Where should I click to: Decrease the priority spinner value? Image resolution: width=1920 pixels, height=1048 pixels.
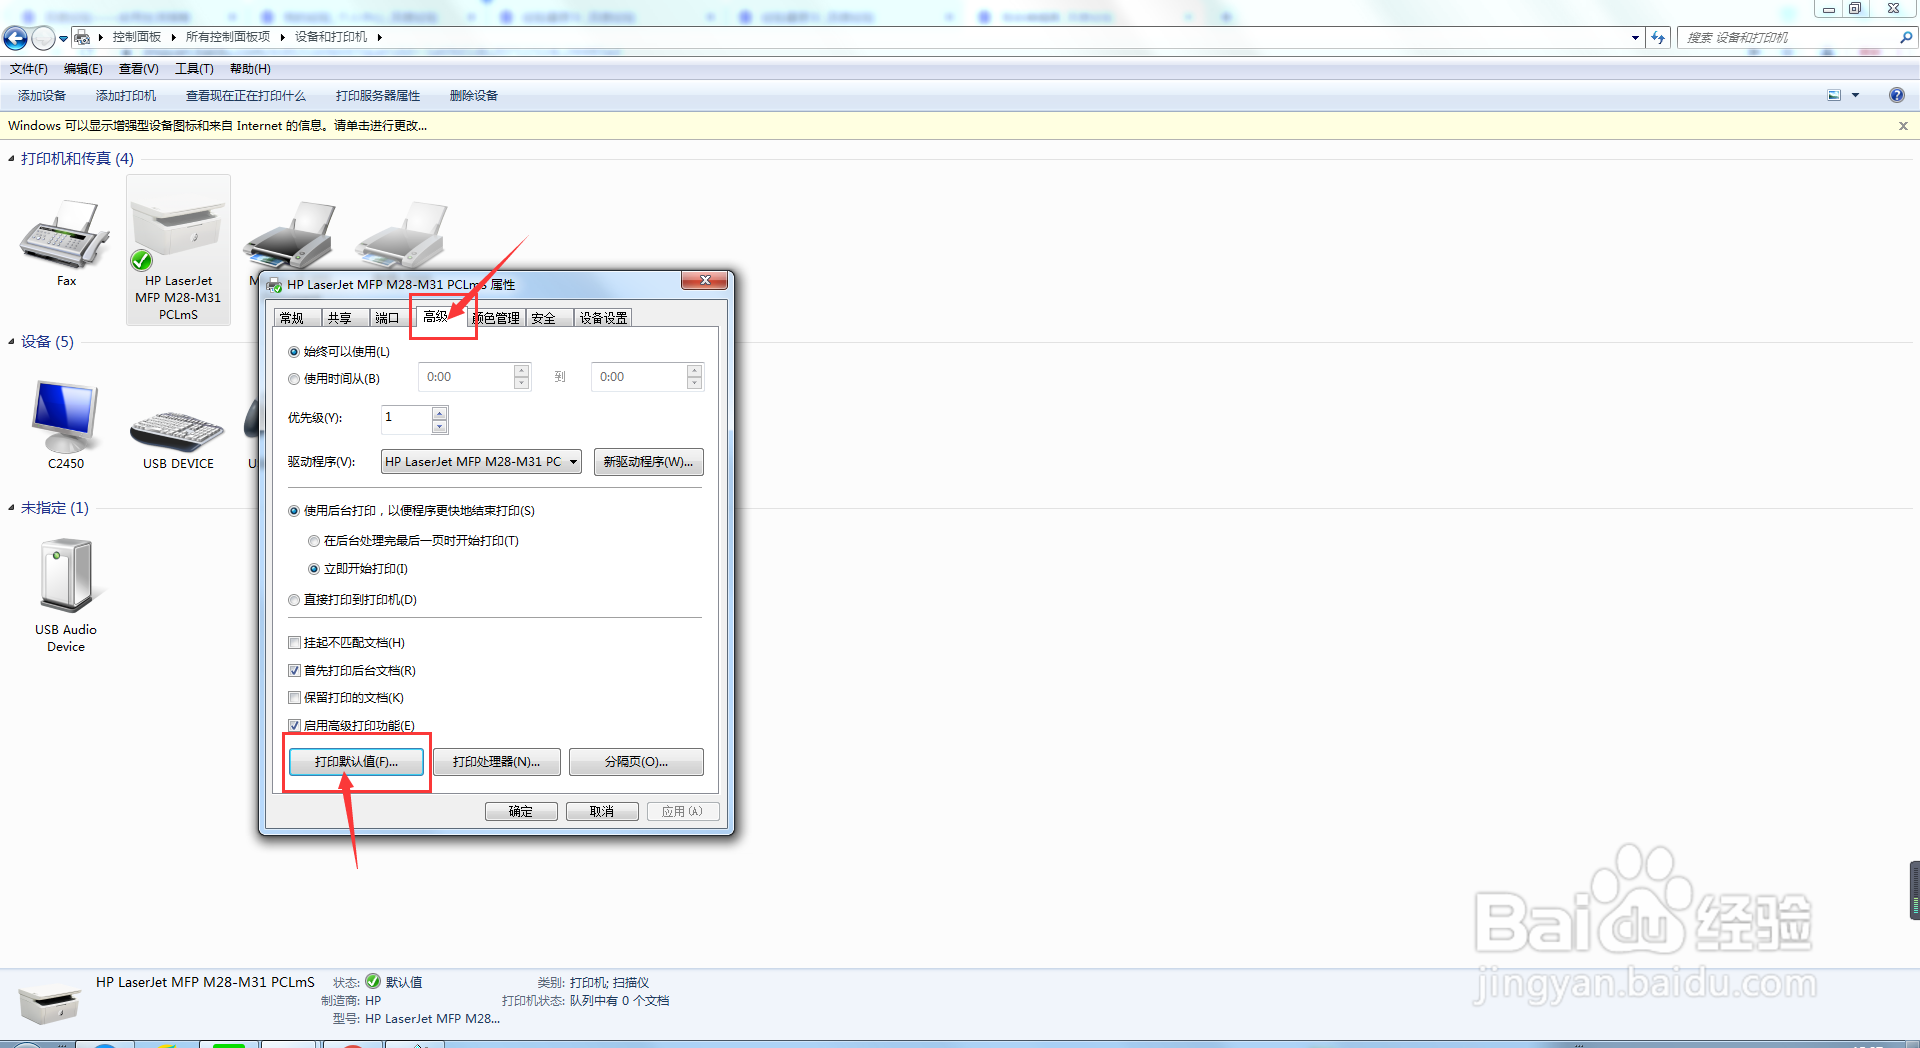439,427
